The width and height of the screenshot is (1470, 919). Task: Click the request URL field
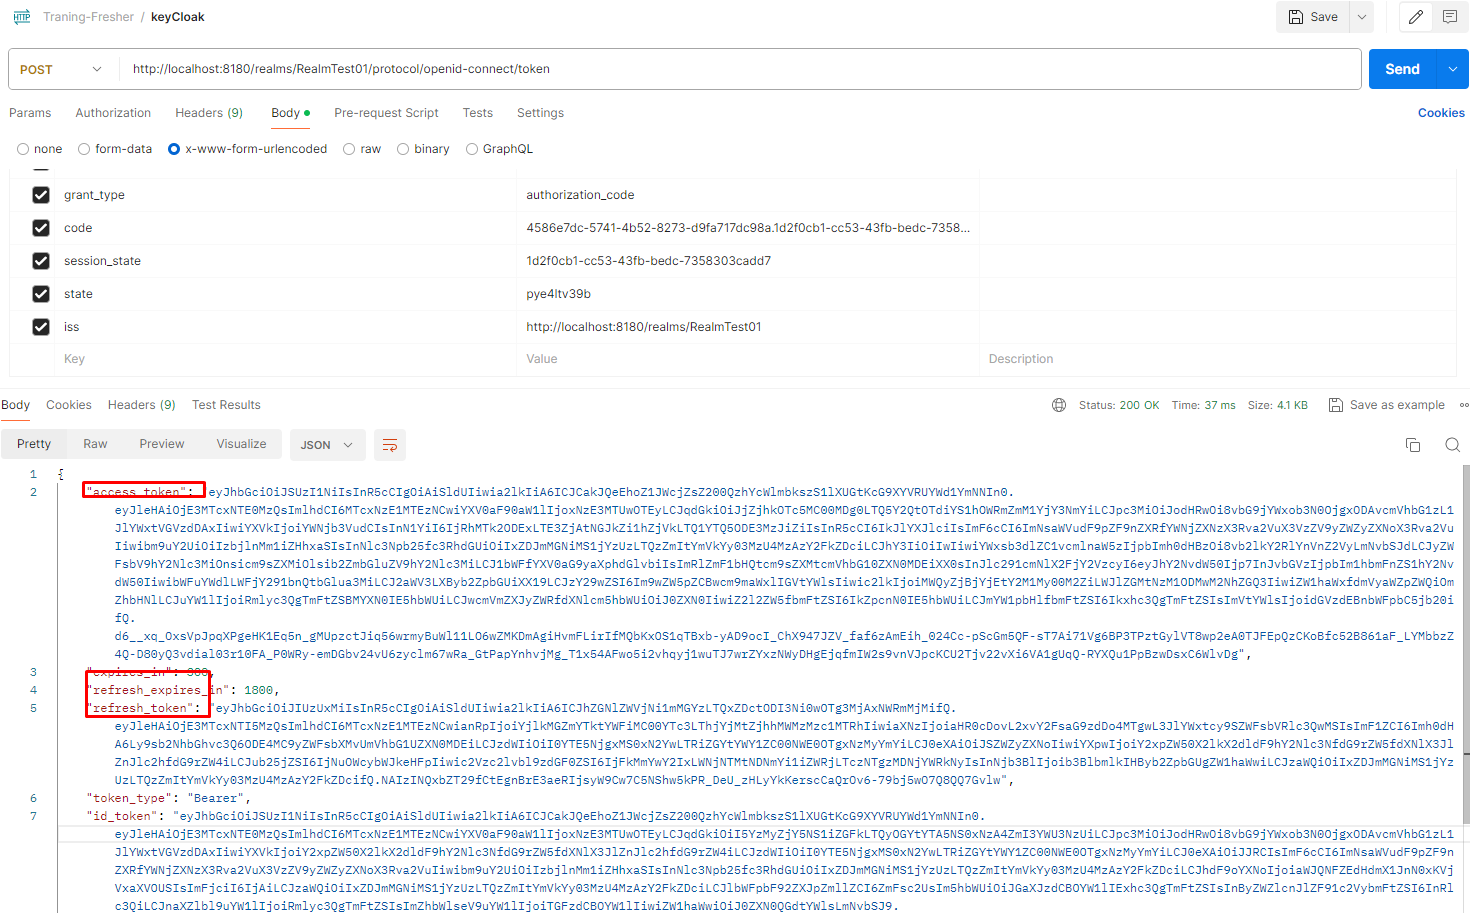pyautogui.click(x=740, y=69)
